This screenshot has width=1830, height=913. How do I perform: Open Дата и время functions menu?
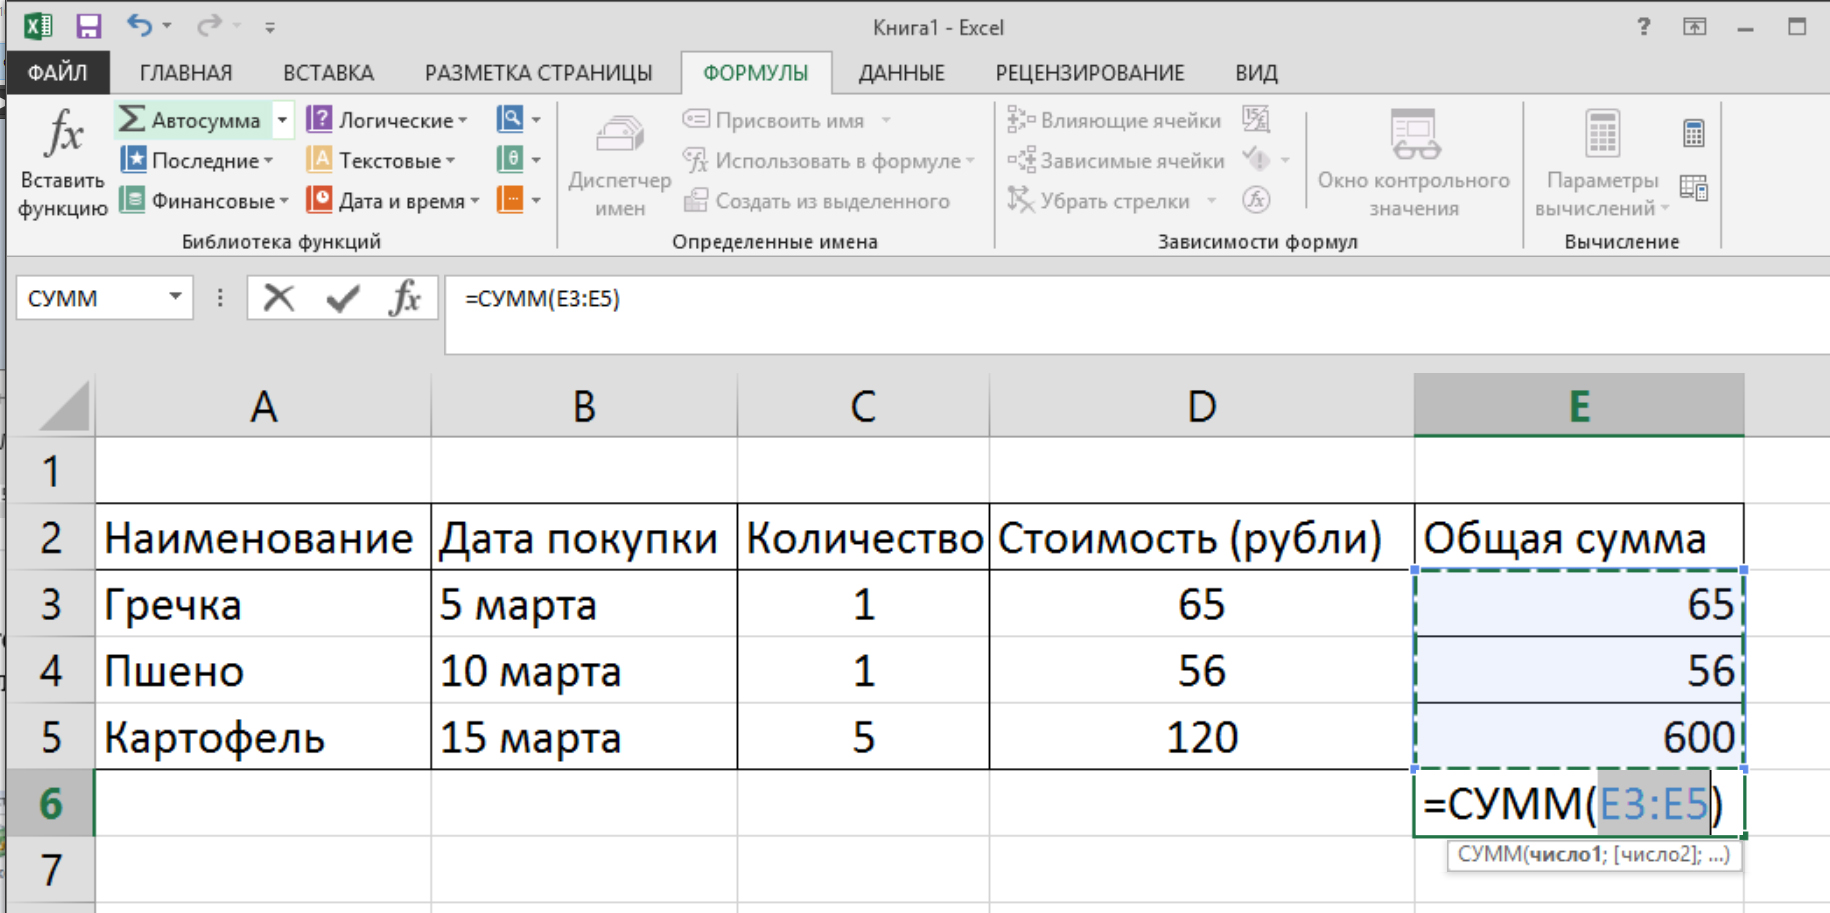(393, 201)
